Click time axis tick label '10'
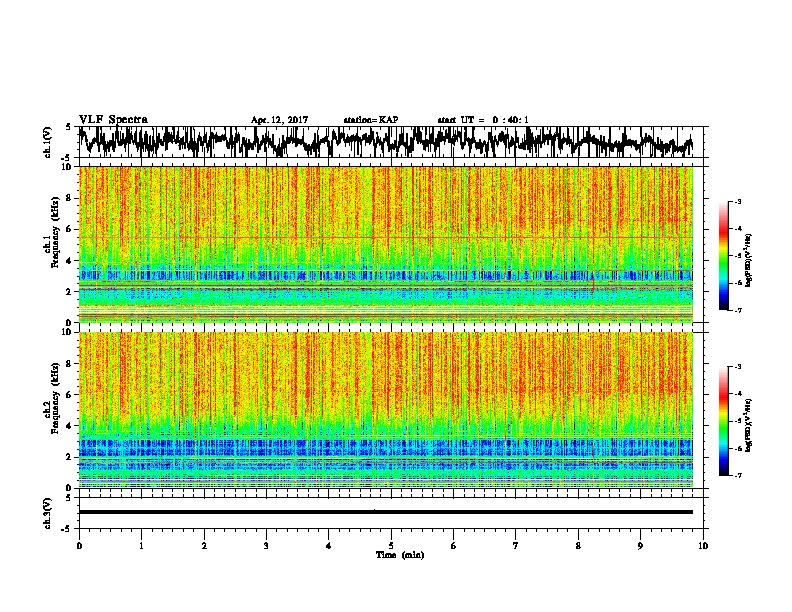The width and height of the screenshot is (792, 612). [703, 545]
